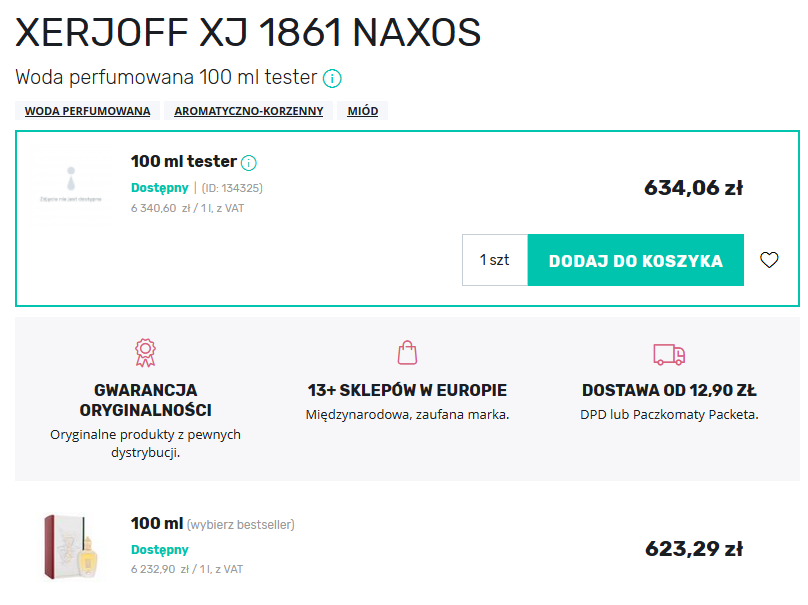The image size is (808, 605).
Task: Open the WODA PERFUMOWANA category tag
Action: tap(87, 111)
